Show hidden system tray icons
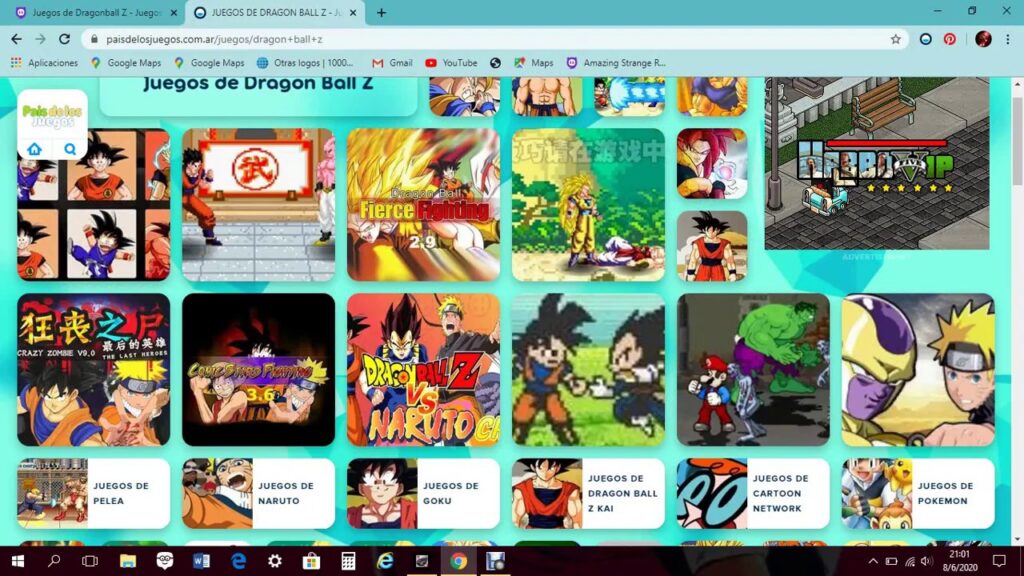This screenshot has height=576, width=1024. (x=872, y=561)
